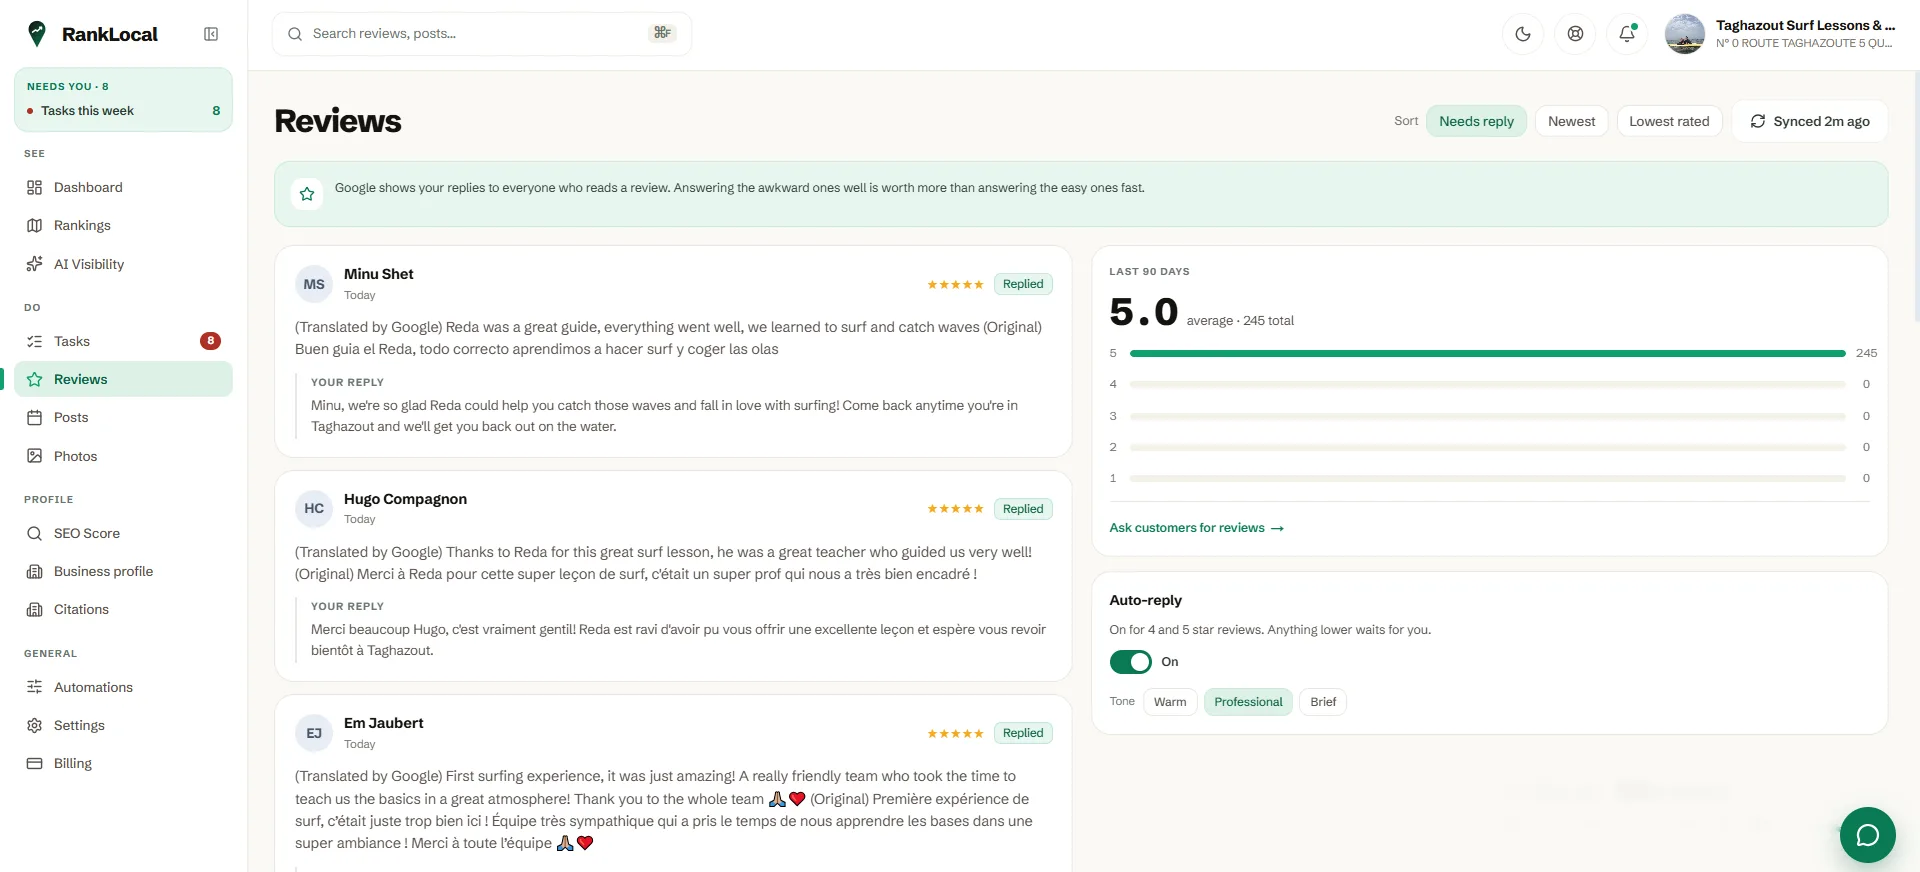1920x872 pixels.
Task: Click the Replied badge on Minu Shet's review
Action: (1023, 284)
